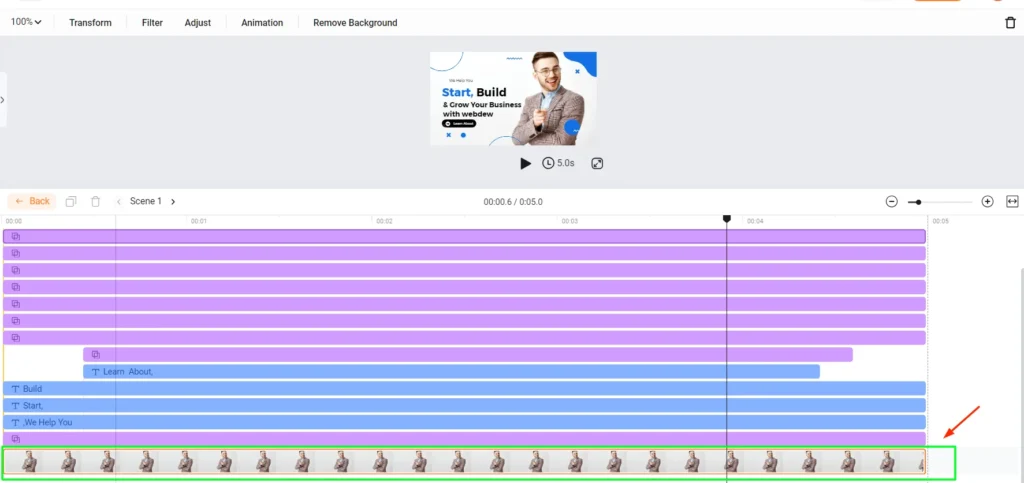Image resolution: width=1024 pixels, height=483 pixels.
Task: Open the 100% zoom dropdown
Action: coord(26,22)
